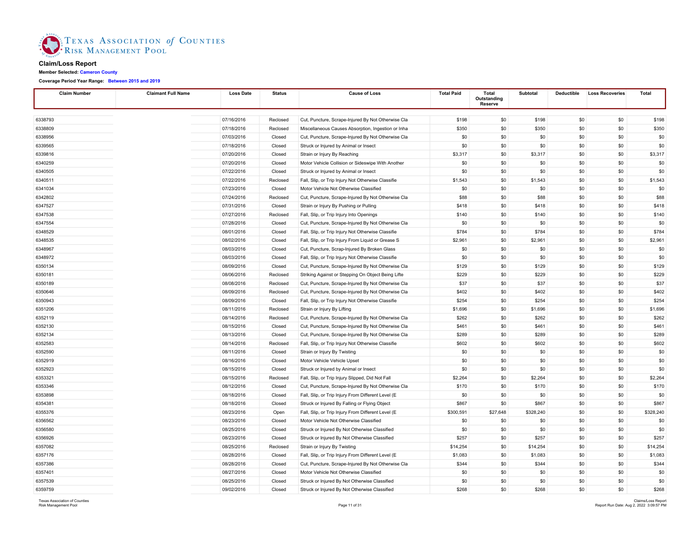Click the Open status cell
Viewport: 700px width, 540px height.
[x=279, y=412]
